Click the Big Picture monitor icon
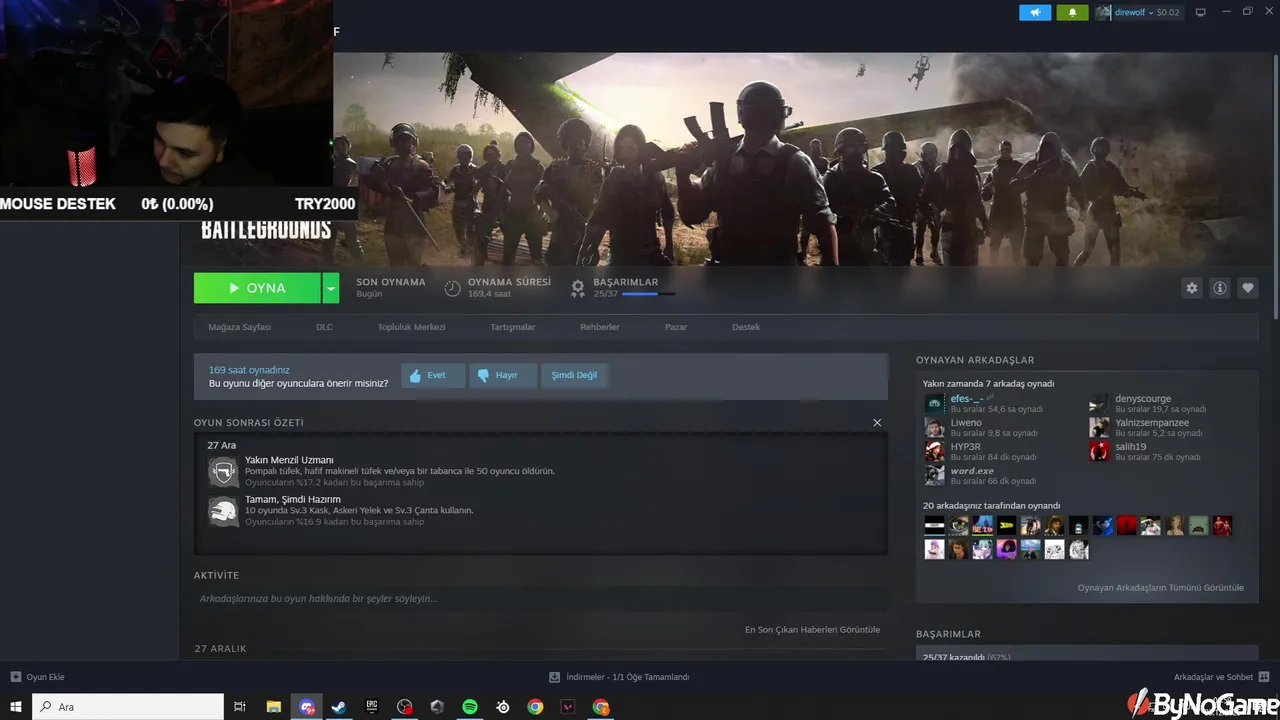1280x720 pixels. (1200, 12)
